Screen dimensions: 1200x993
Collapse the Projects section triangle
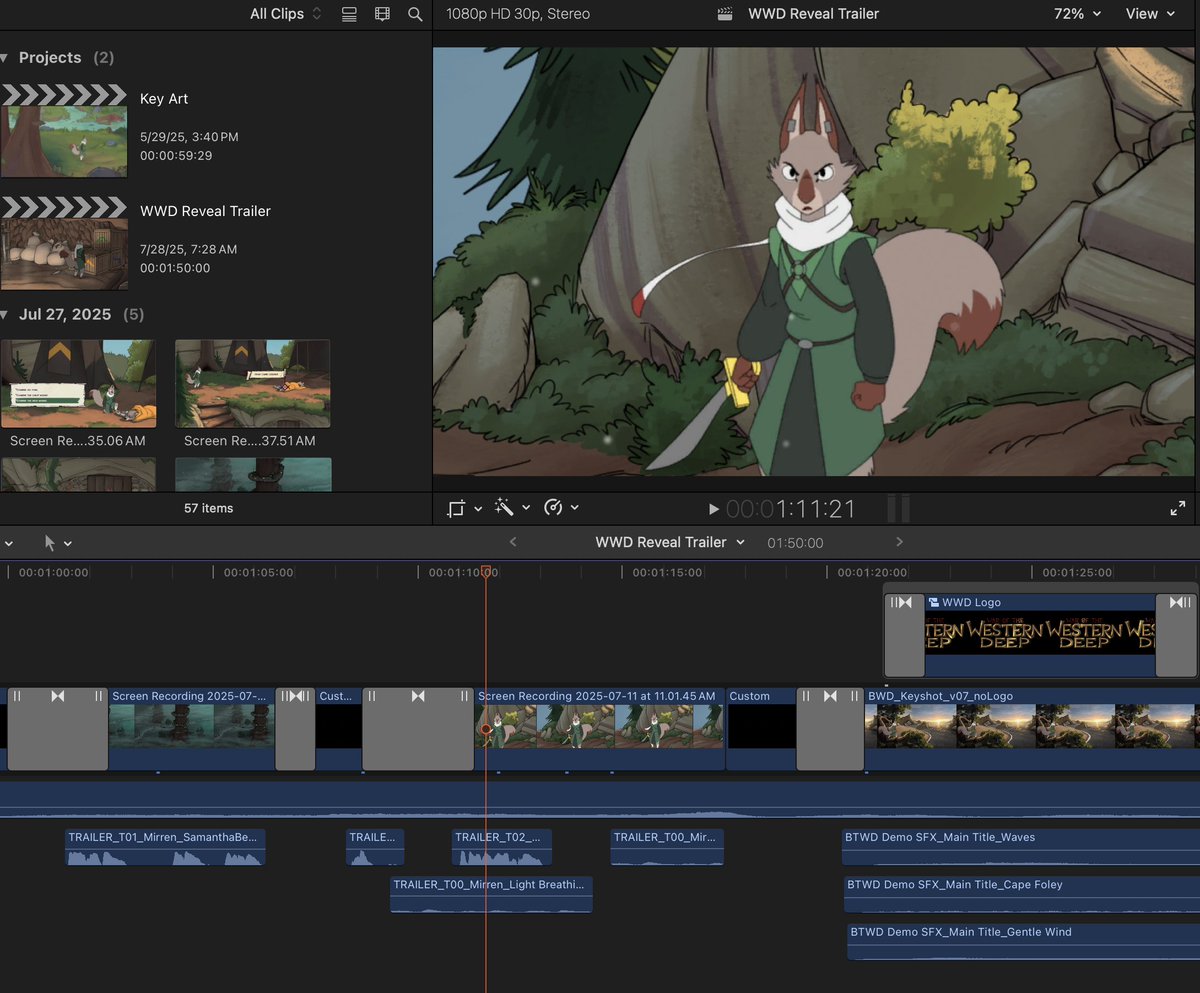click(5, 58)
